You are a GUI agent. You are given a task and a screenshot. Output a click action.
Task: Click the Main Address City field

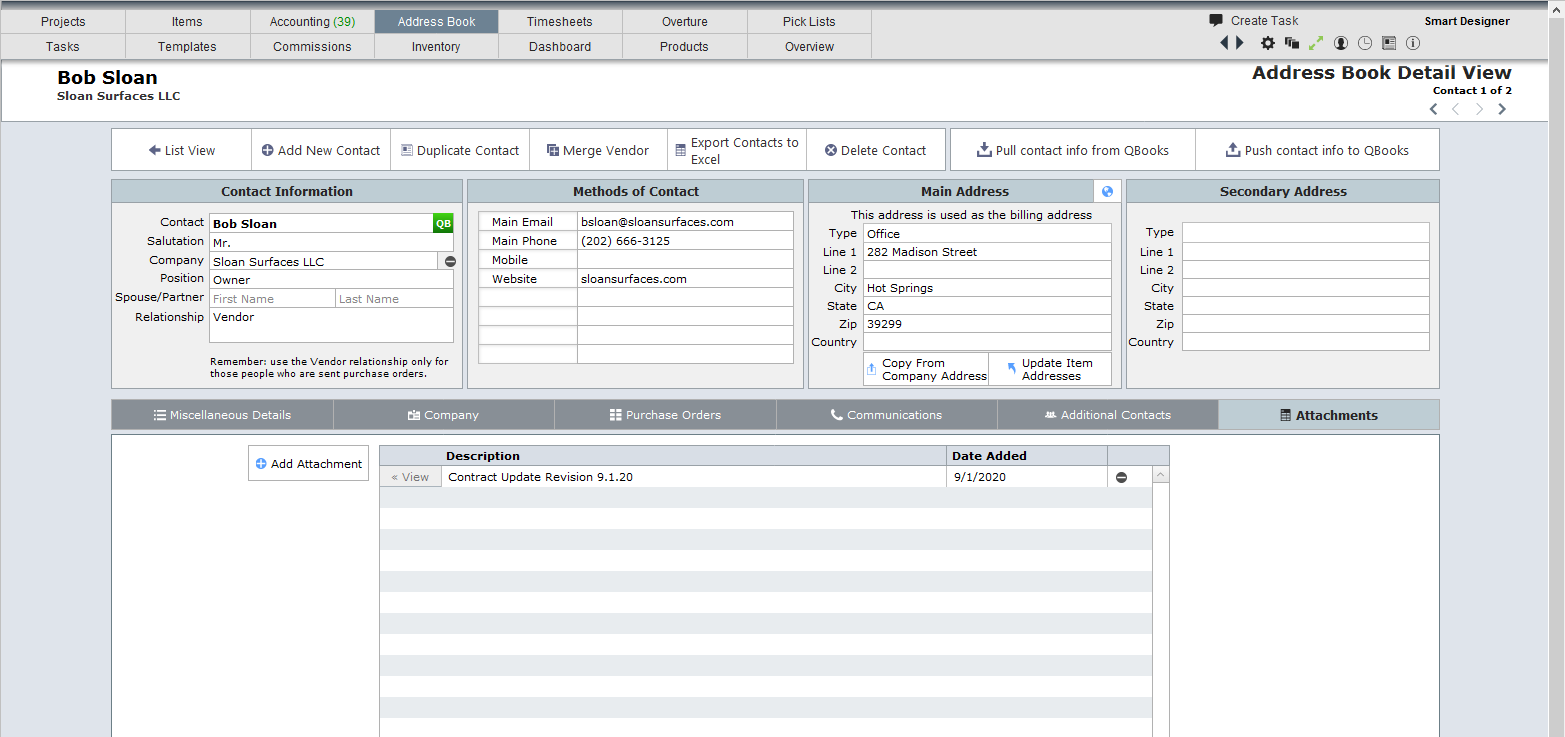click(987, 288)
